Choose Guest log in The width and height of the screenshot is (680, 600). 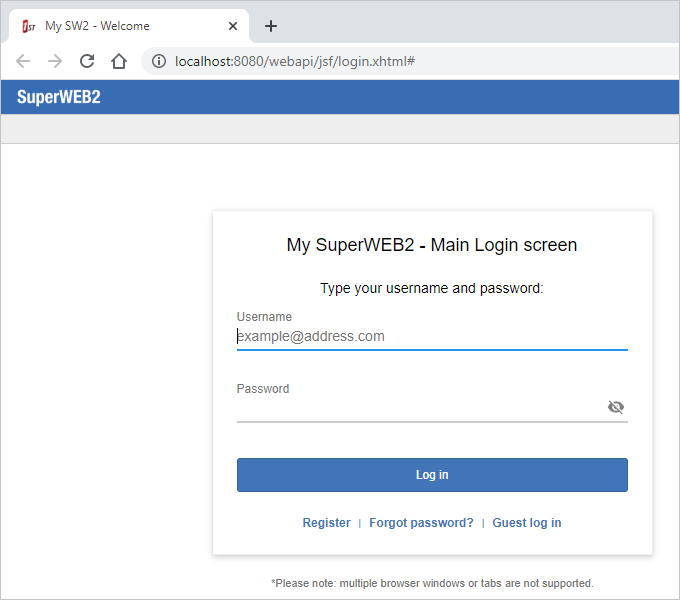527,523
